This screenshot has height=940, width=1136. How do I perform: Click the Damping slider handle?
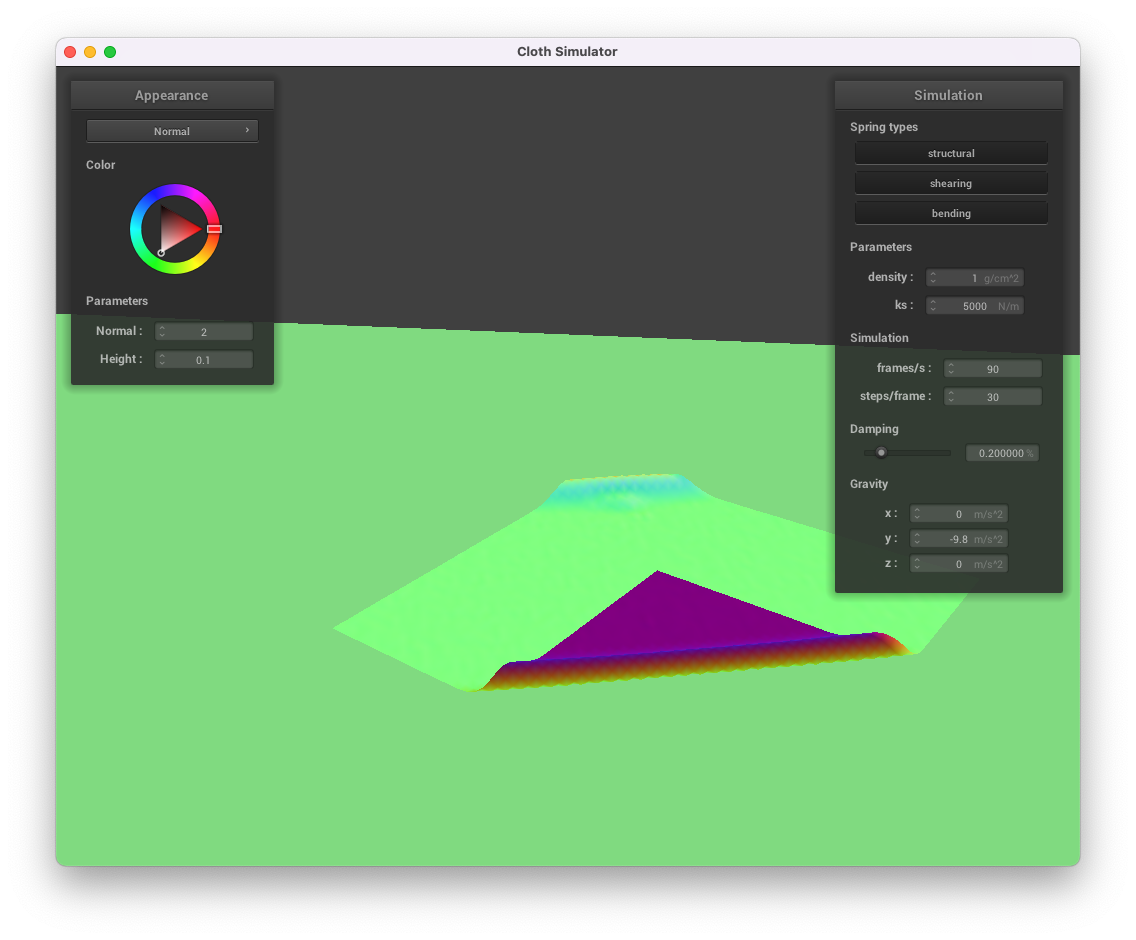click(x=881, y=453)
